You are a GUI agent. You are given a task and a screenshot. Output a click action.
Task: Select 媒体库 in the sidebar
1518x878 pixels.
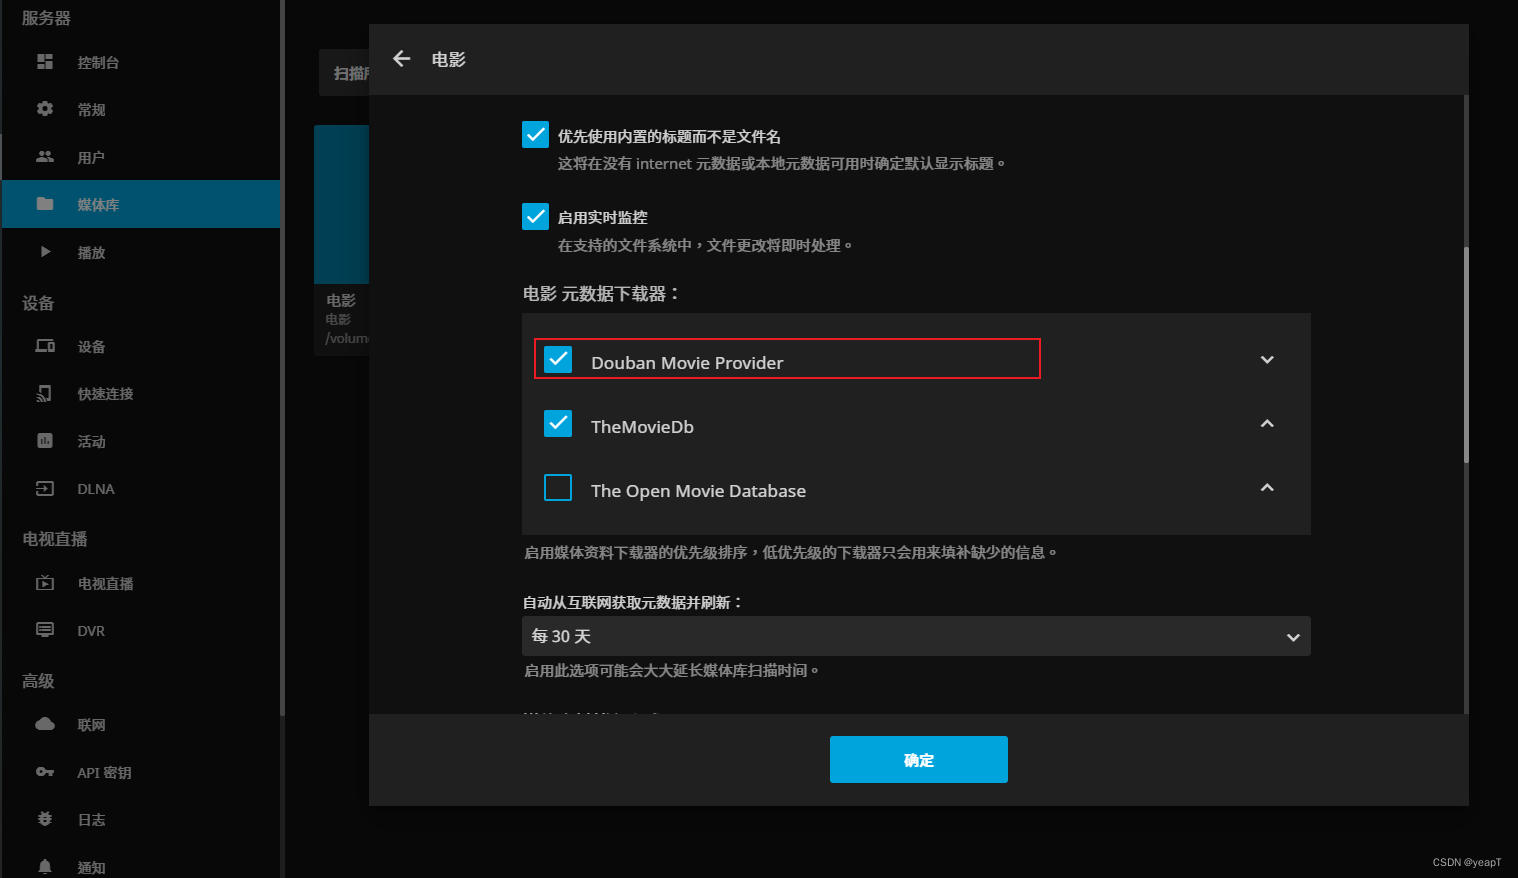coord(141,204)
